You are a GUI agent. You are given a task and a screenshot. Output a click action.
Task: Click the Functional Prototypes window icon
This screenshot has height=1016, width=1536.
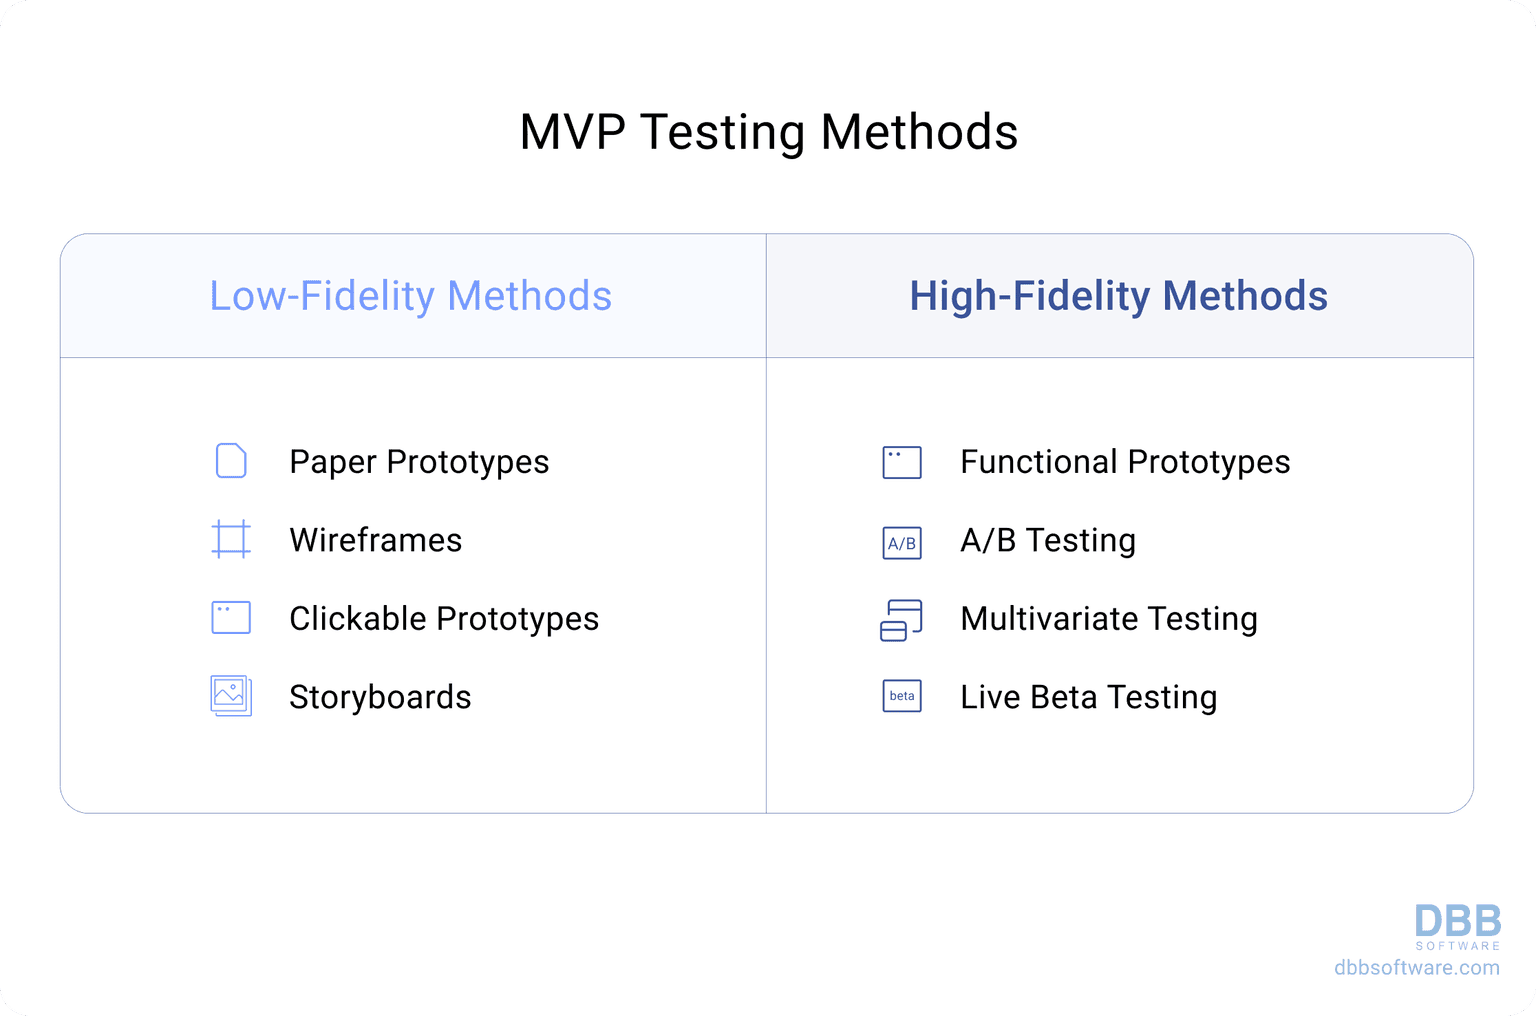(x=902, y=462)
